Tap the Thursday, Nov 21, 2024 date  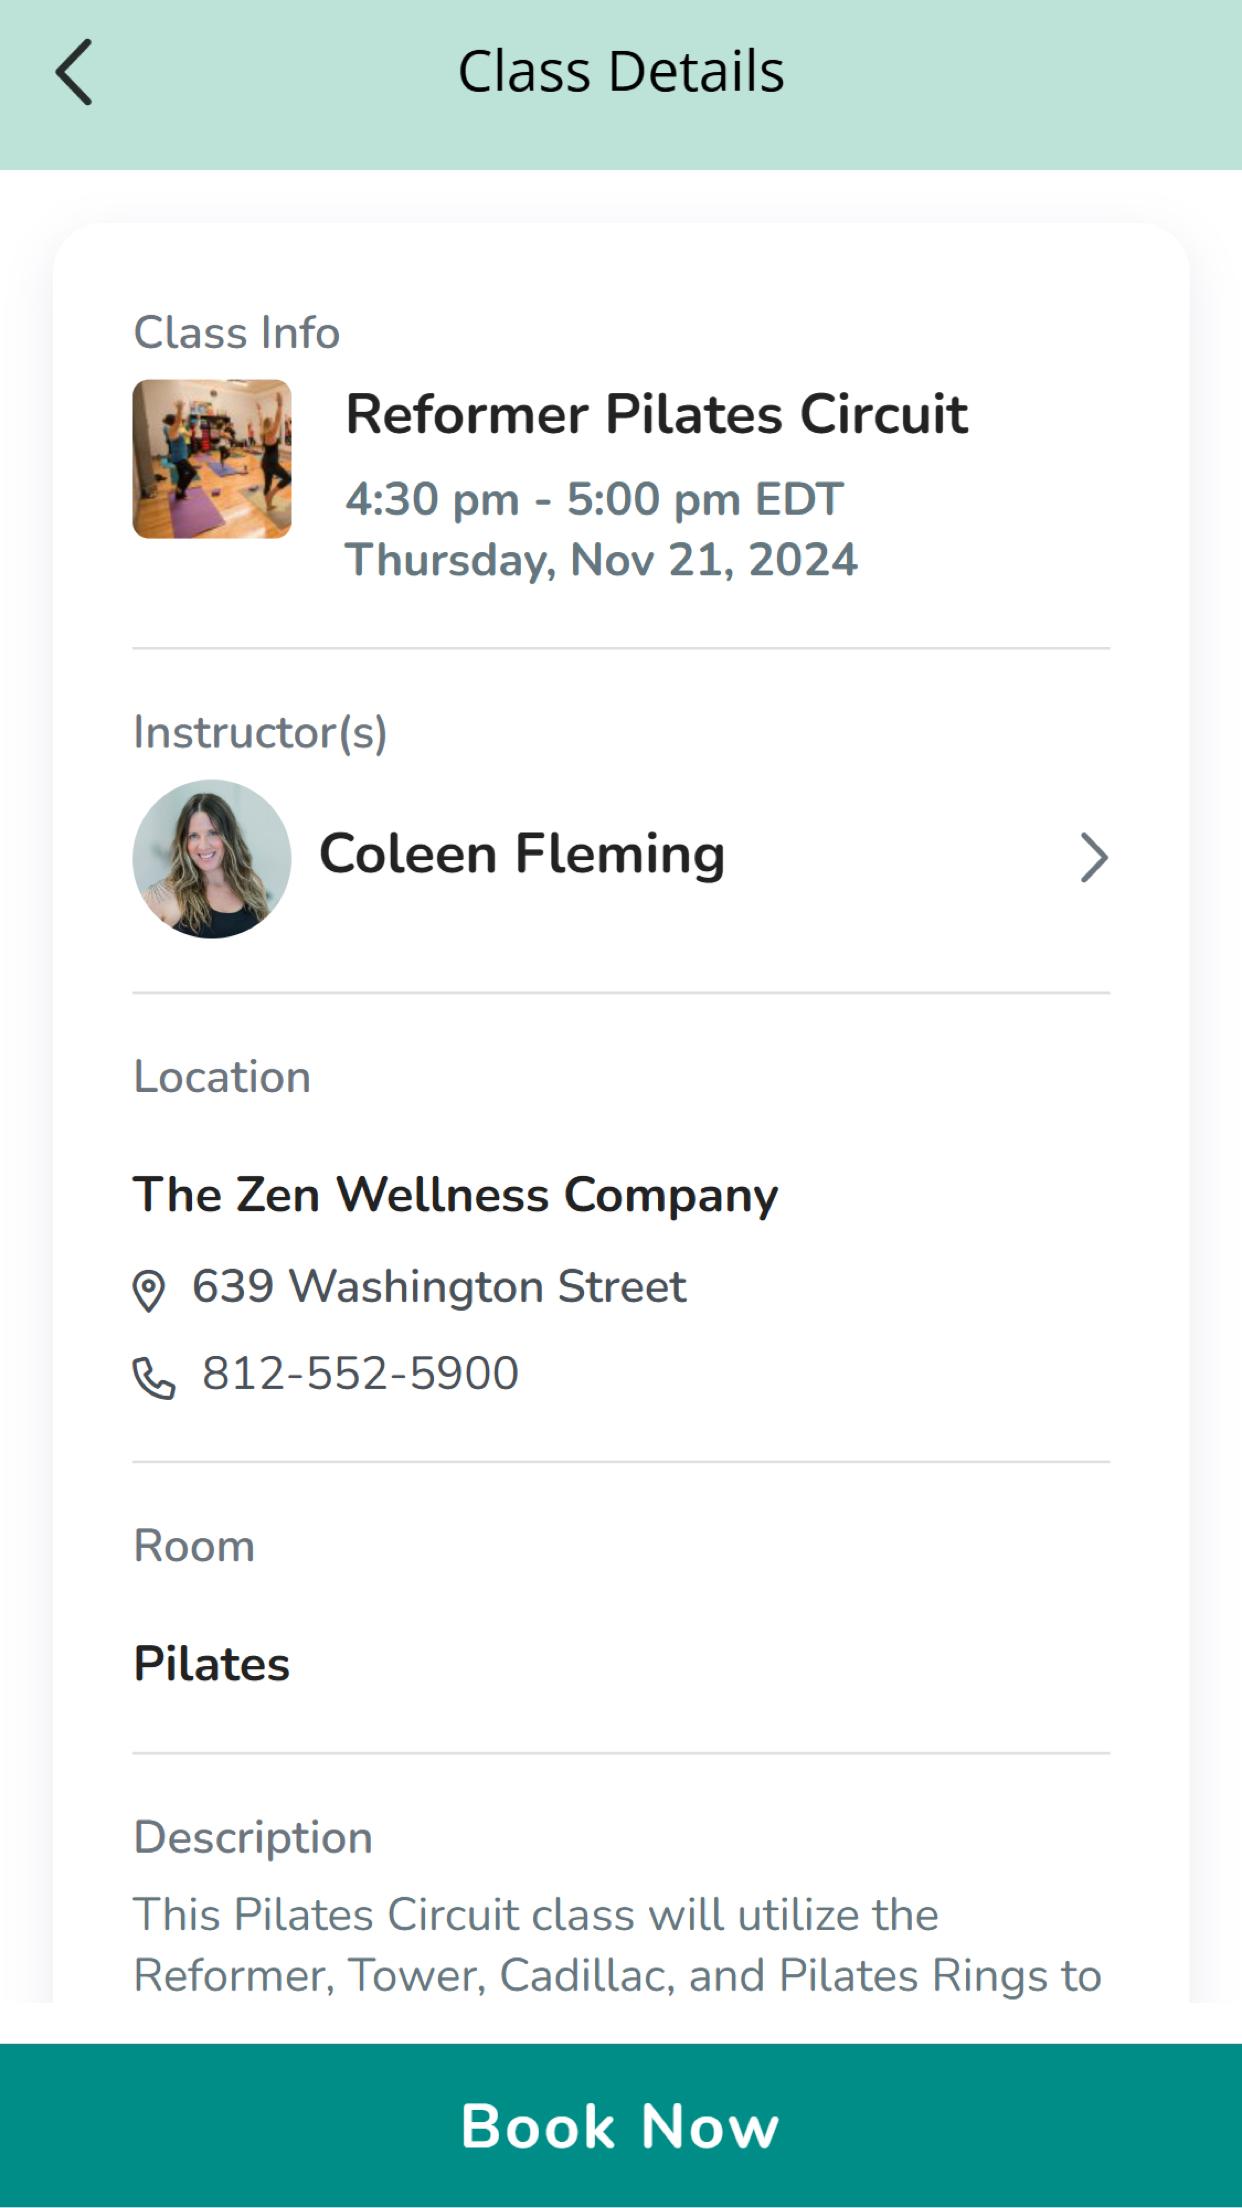602,560
